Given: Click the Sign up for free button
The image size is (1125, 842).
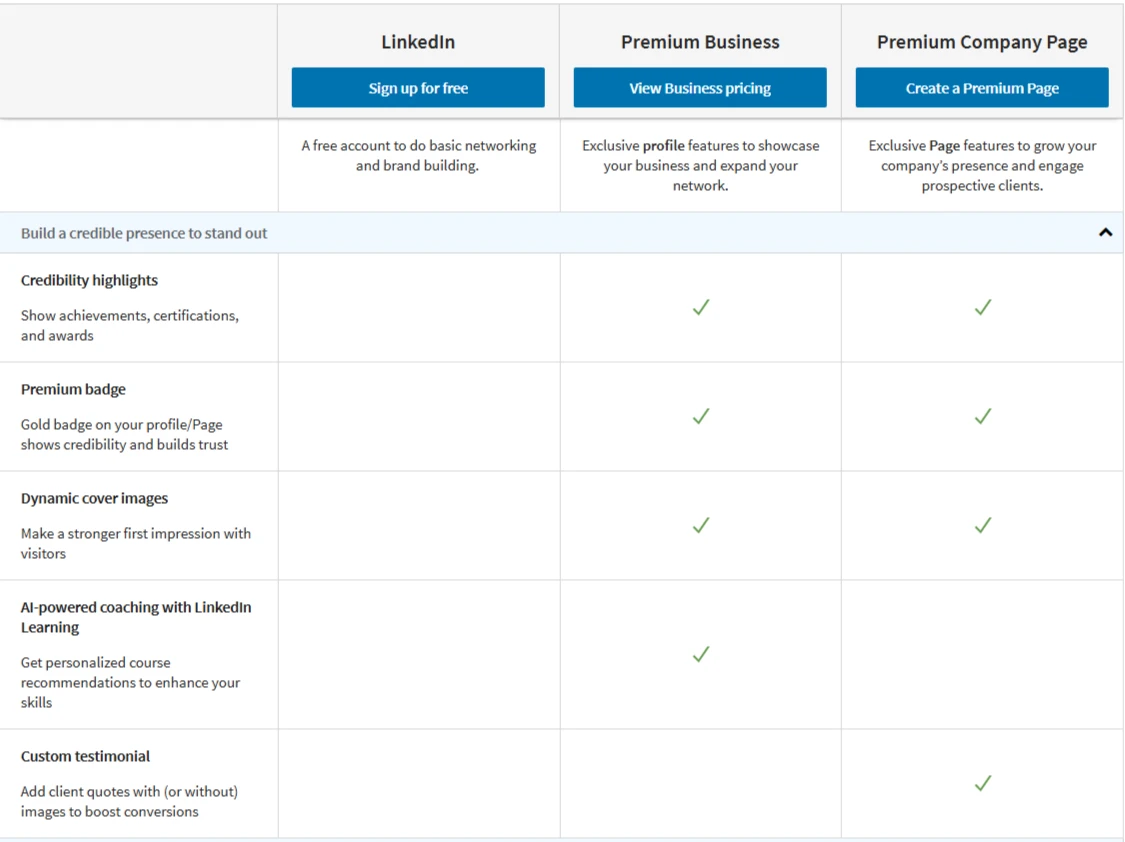Looking at the screenshot, I should (418, 88).
